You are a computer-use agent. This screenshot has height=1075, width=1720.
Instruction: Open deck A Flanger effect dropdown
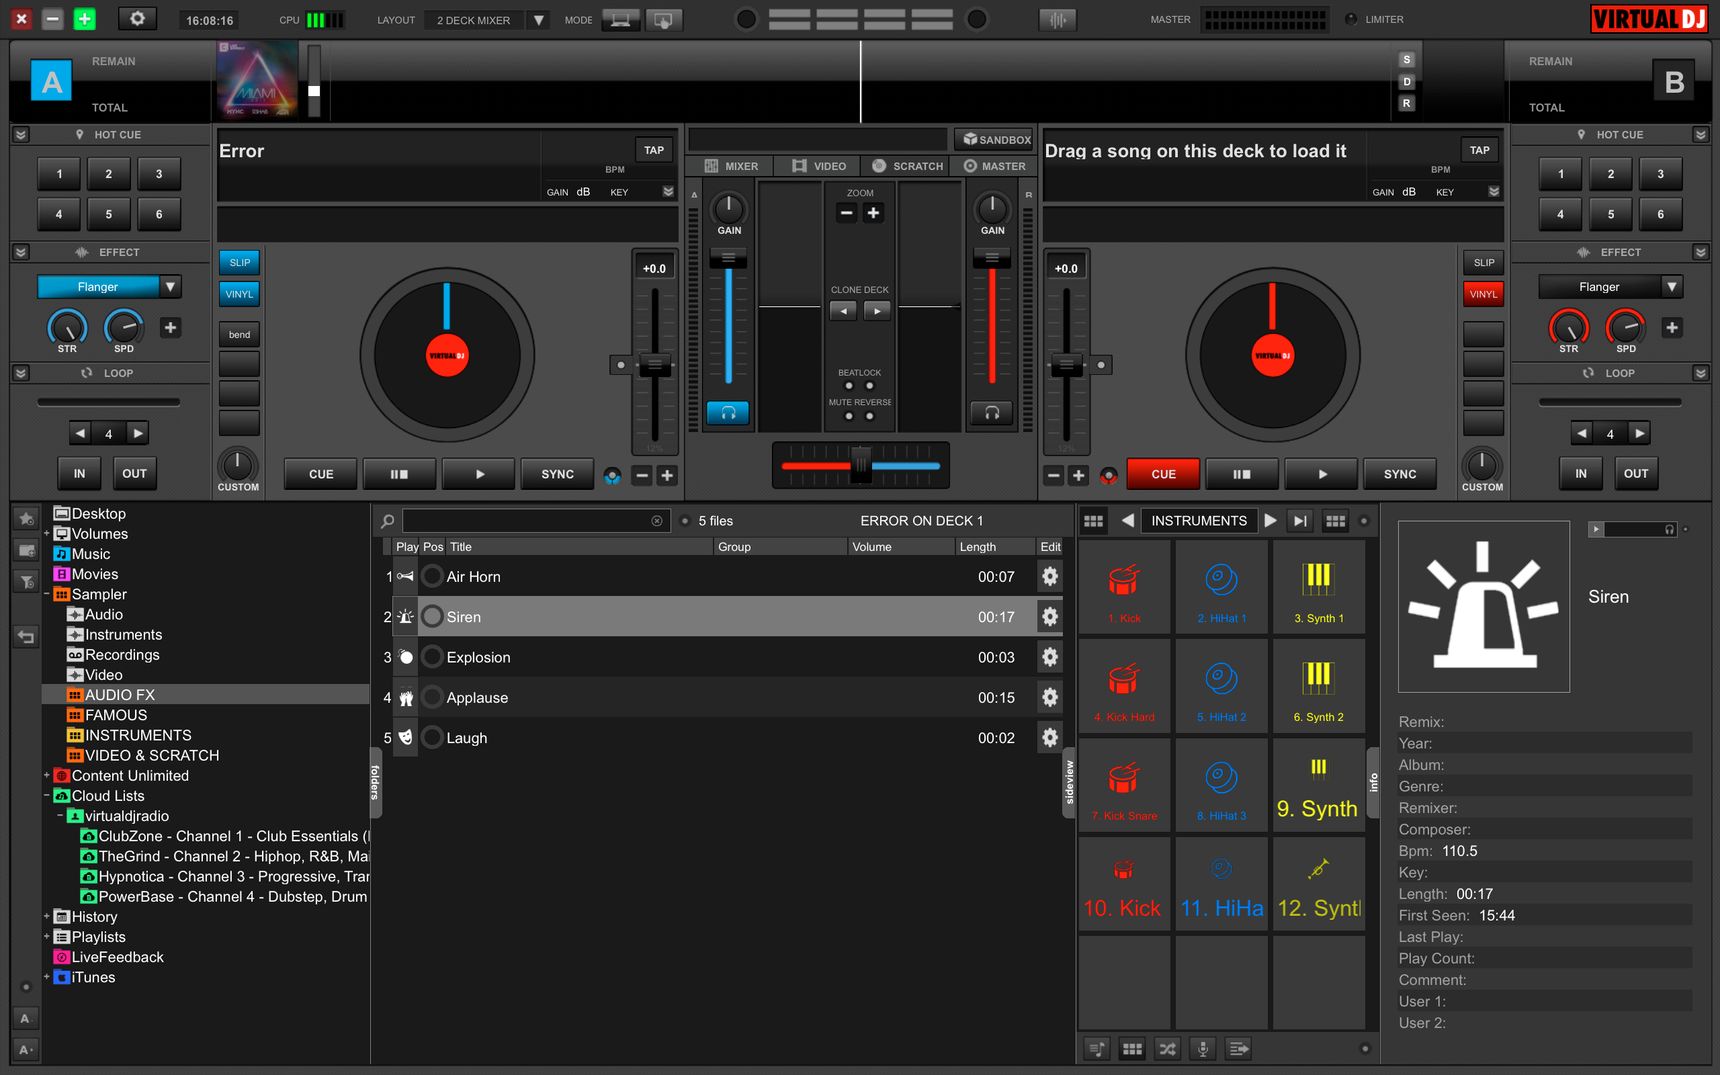pos(170,287)
